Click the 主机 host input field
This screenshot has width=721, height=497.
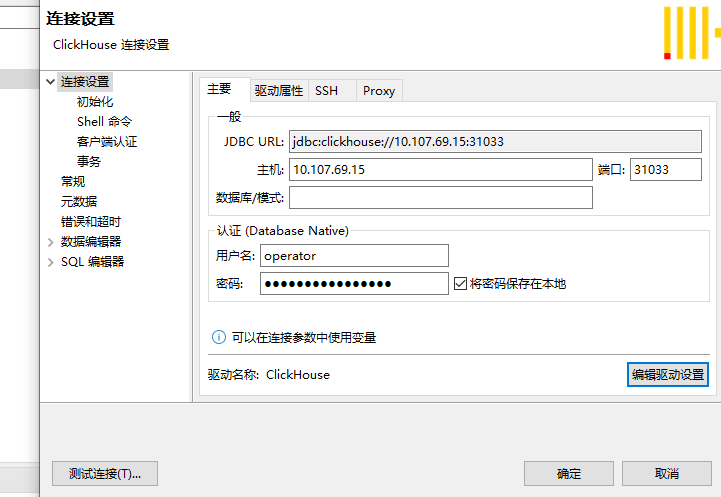tap(441, 170)
